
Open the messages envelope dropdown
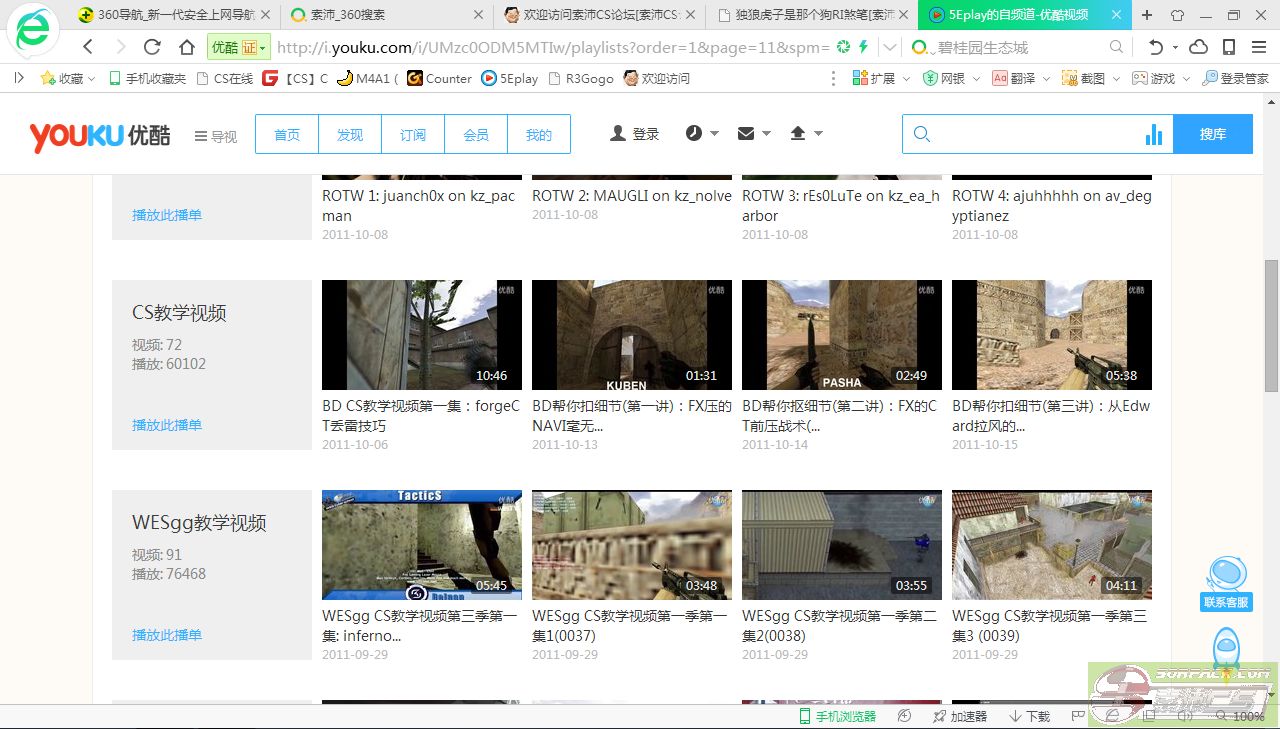pyautogui.click(x=754, y=133)
